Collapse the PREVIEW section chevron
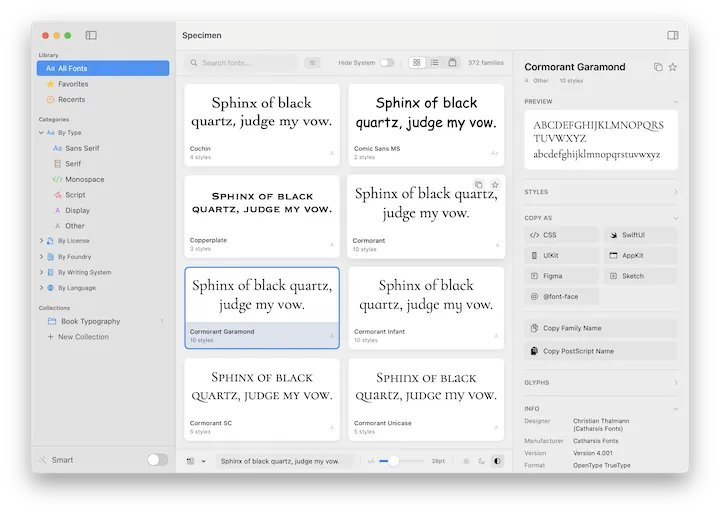Image resolution: width=720 pixels, height=514 pixels. click(675, 102)
